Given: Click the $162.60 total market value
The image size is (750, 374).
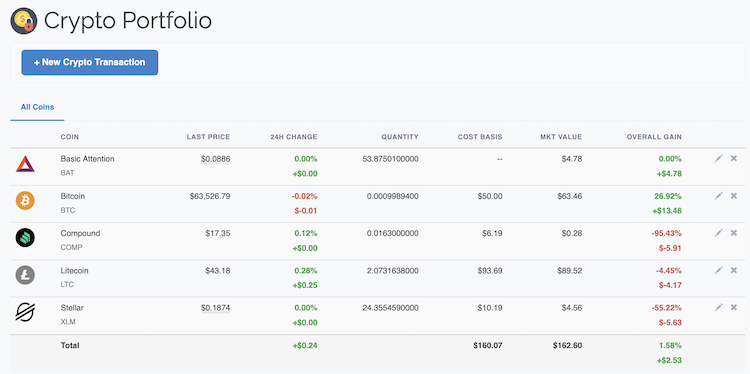Looking at the screenshot, I should point(567,345).
